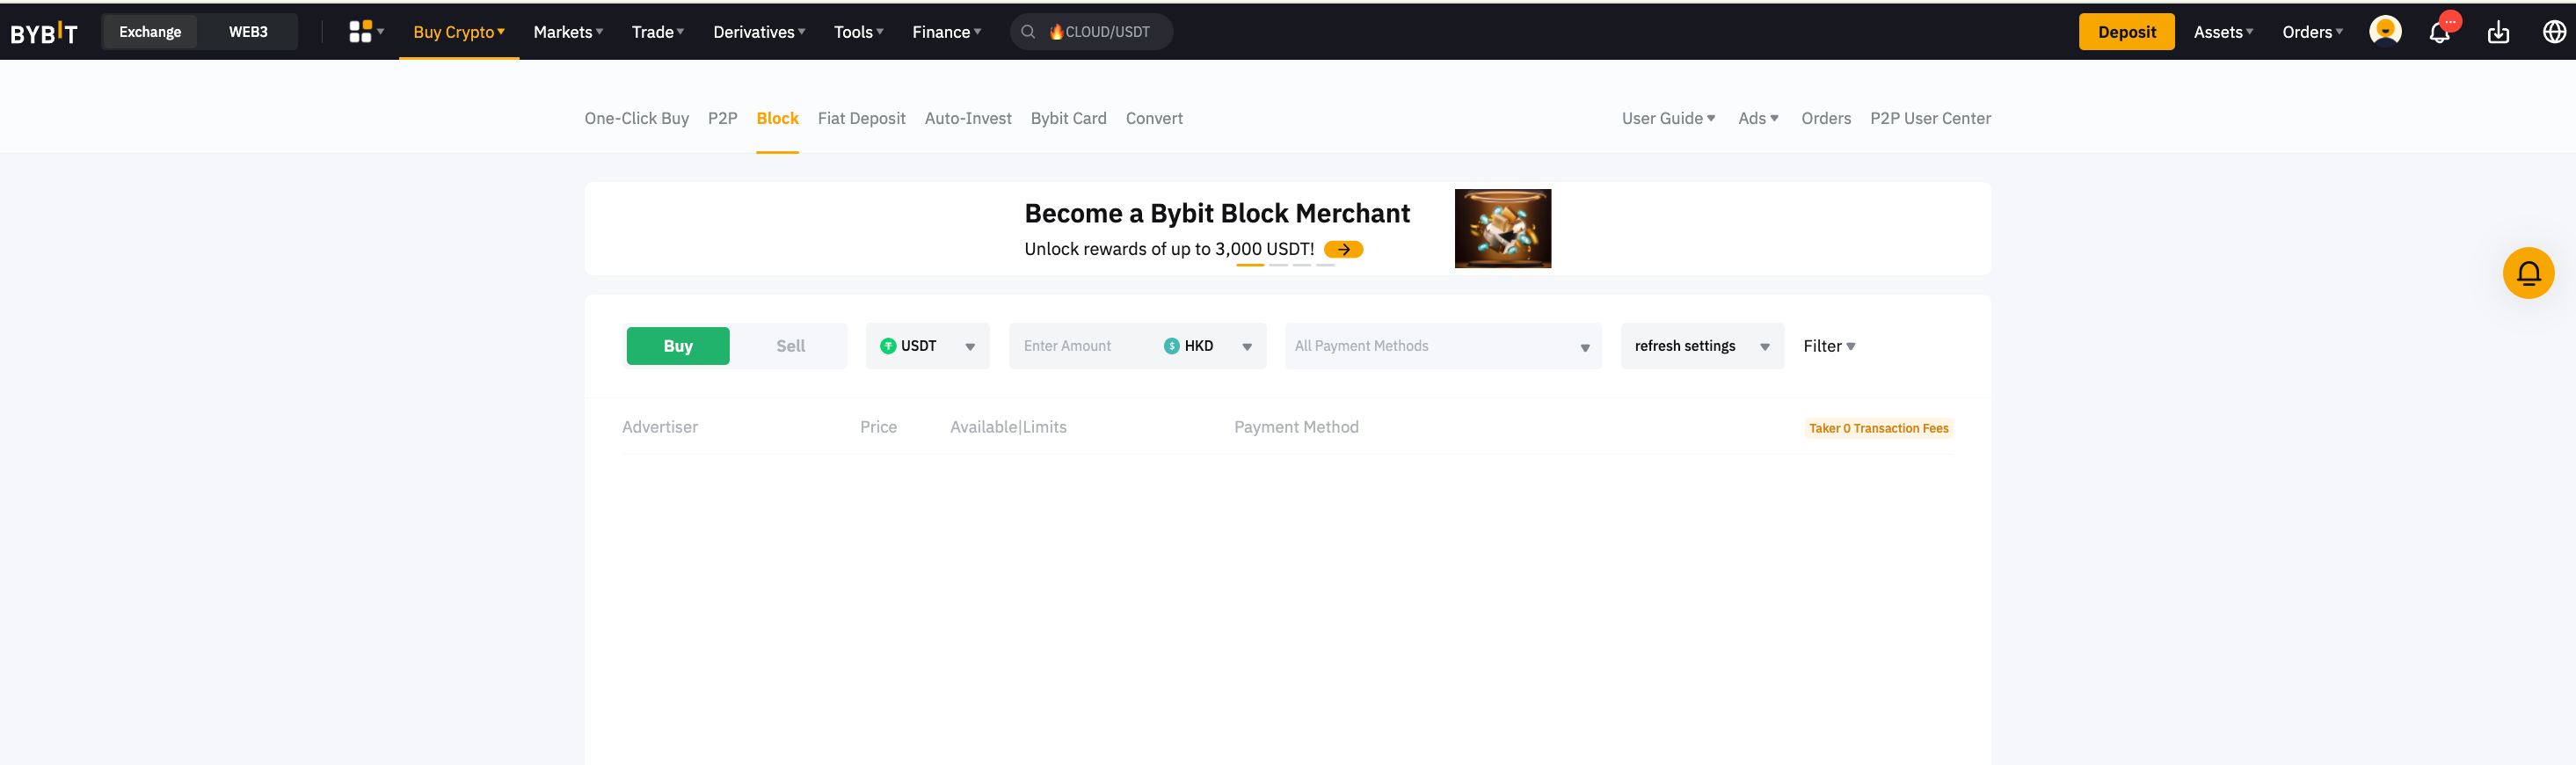Open the Derivatives menu

(x=759, y=32)
